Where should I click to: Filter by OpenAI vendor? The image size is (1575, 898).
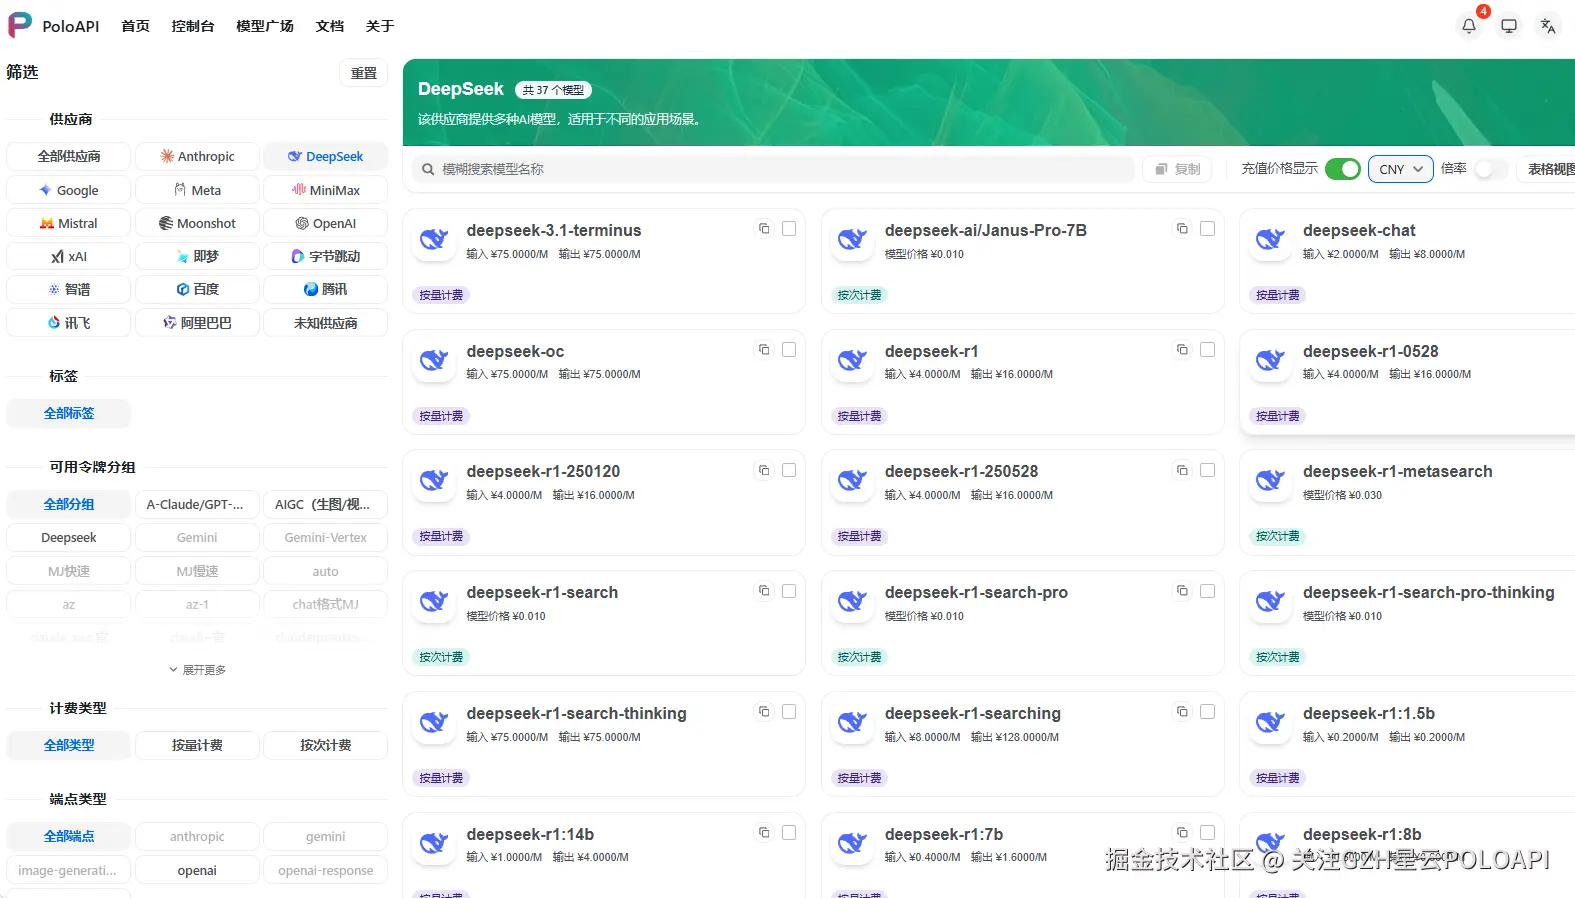click(325, 223)
